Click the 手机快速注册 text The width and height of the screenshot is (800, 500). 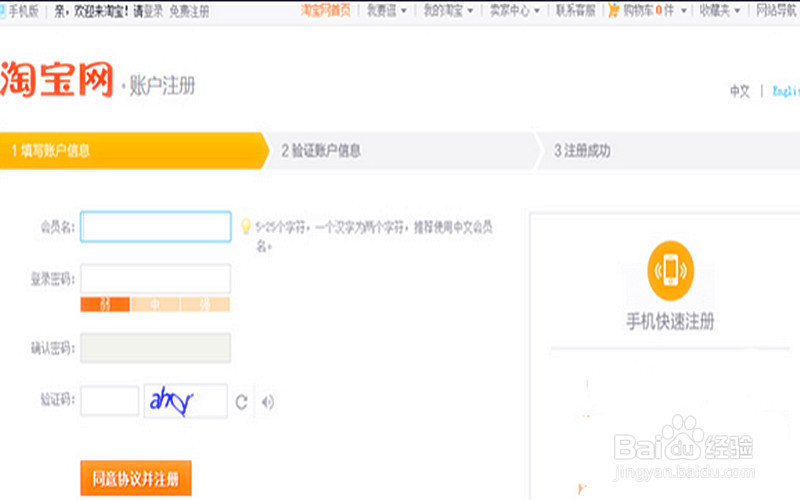pos(670,321)
